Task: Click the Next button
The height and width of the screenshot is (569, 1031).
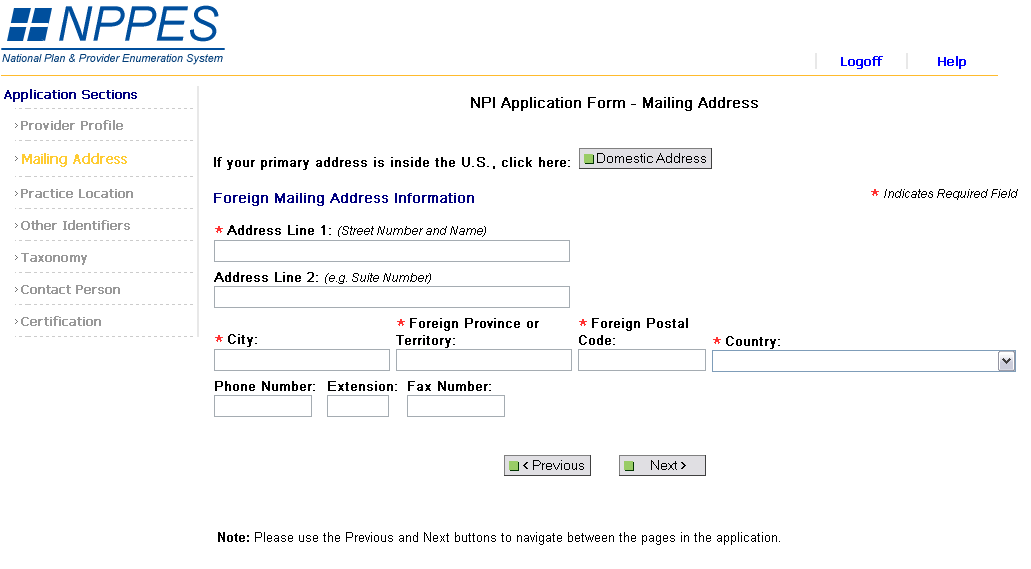Action: pyautogui.click(x=662, y=466)
